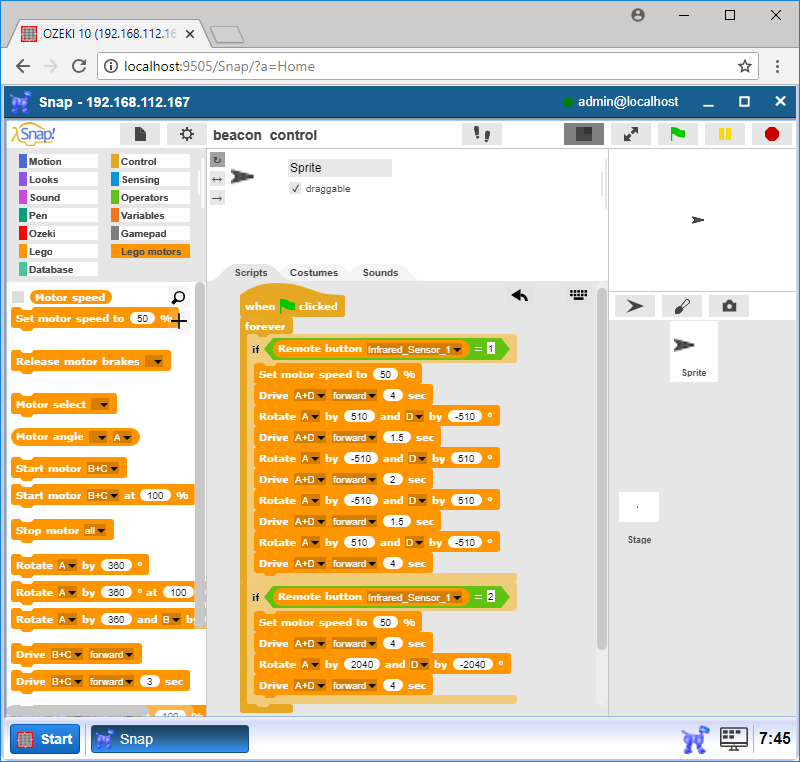Select the Lego motors category

click(150, 251)
